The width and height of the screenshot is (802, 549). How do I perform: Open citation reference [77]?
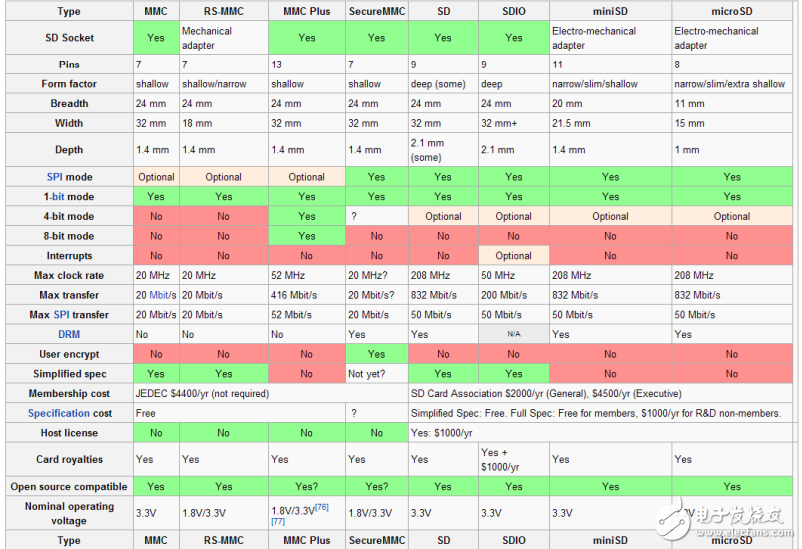pyautogui.click(x=277, y=521)
